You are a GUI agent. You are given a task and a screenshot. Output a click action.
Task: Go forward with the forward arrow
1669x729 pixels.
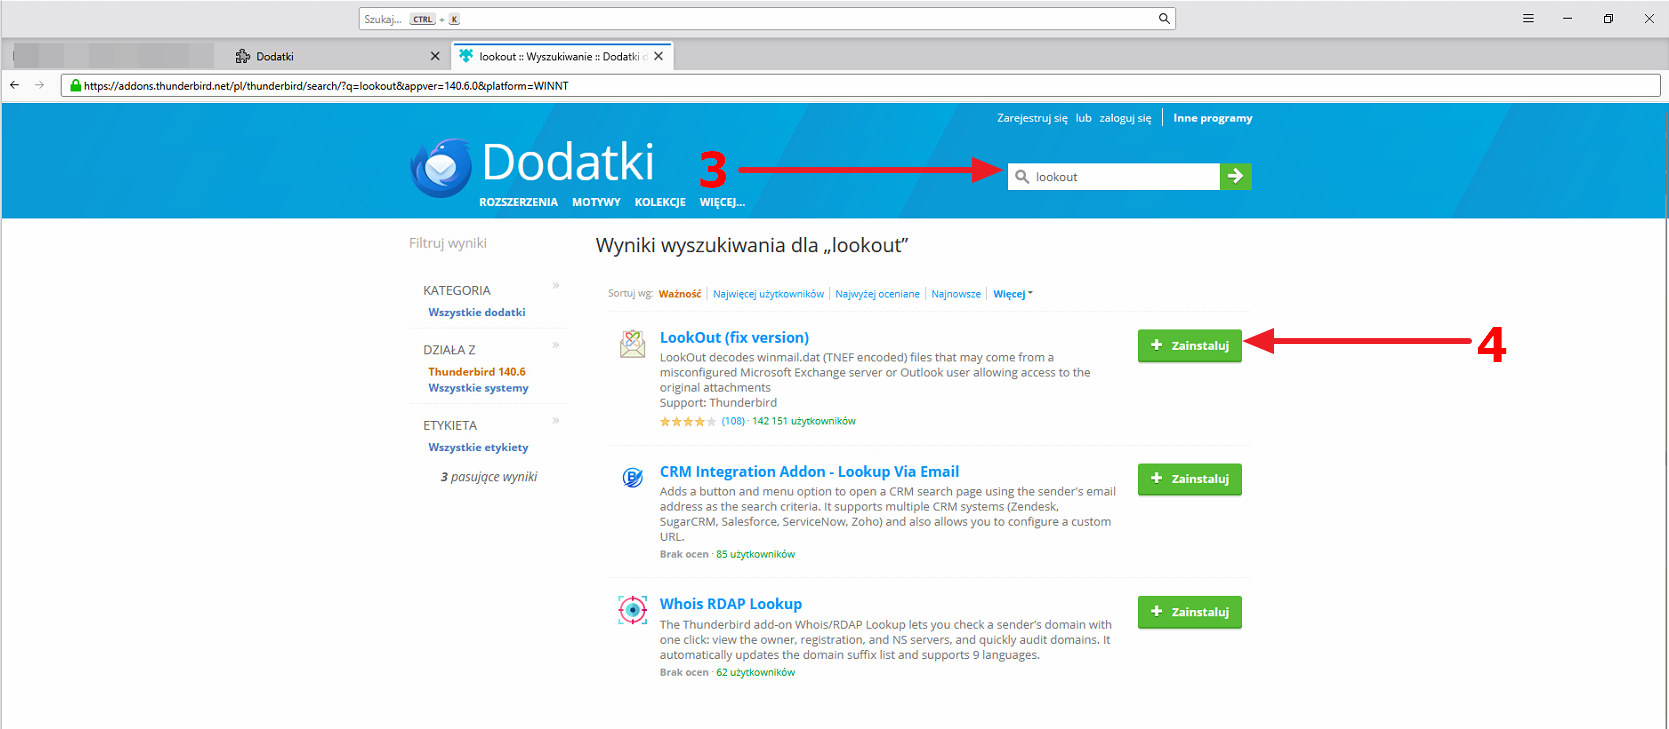click(39, 85)
